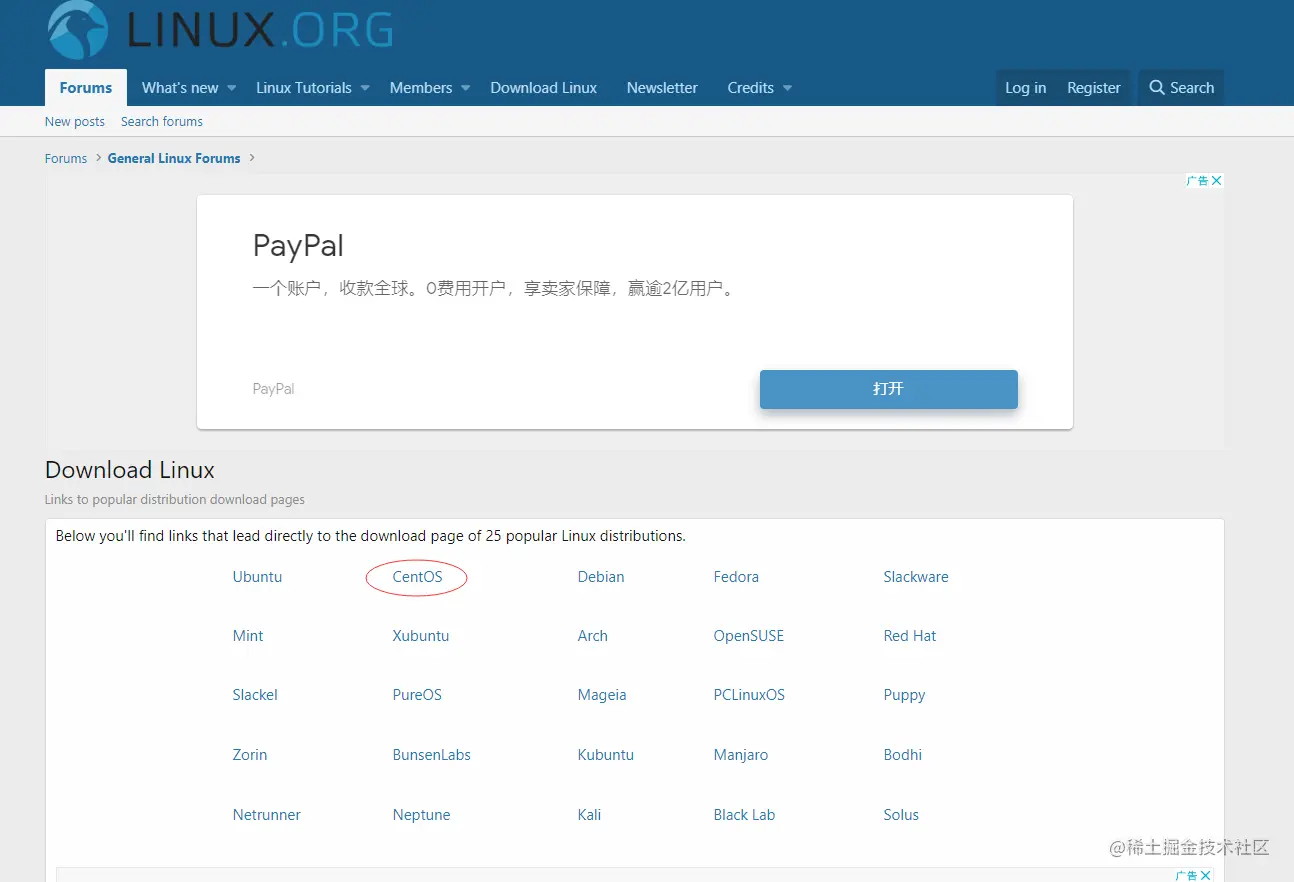The height and width of the screenshot is (882, 1294).
Task: Open the Black Lab download link
Action: (745, 815)
